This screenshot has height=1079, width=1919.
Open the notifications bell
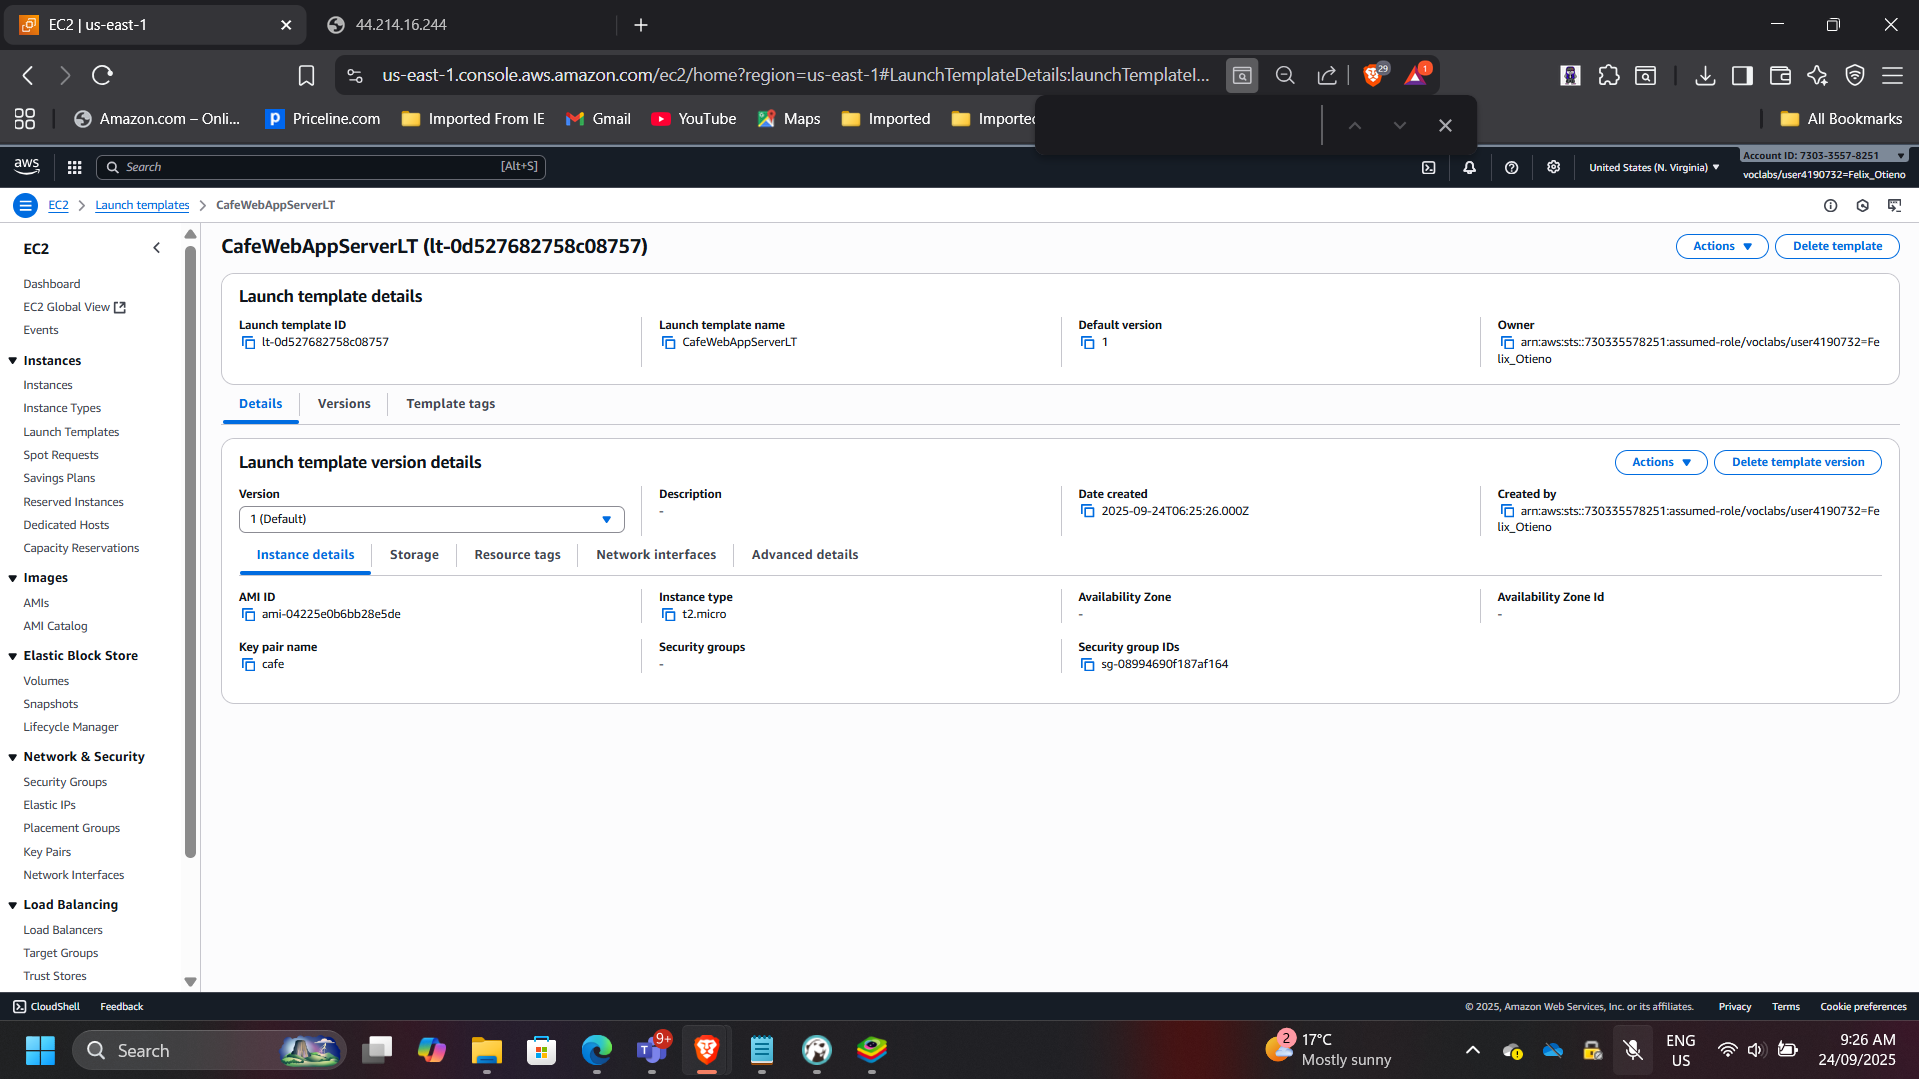(1469, 168)
